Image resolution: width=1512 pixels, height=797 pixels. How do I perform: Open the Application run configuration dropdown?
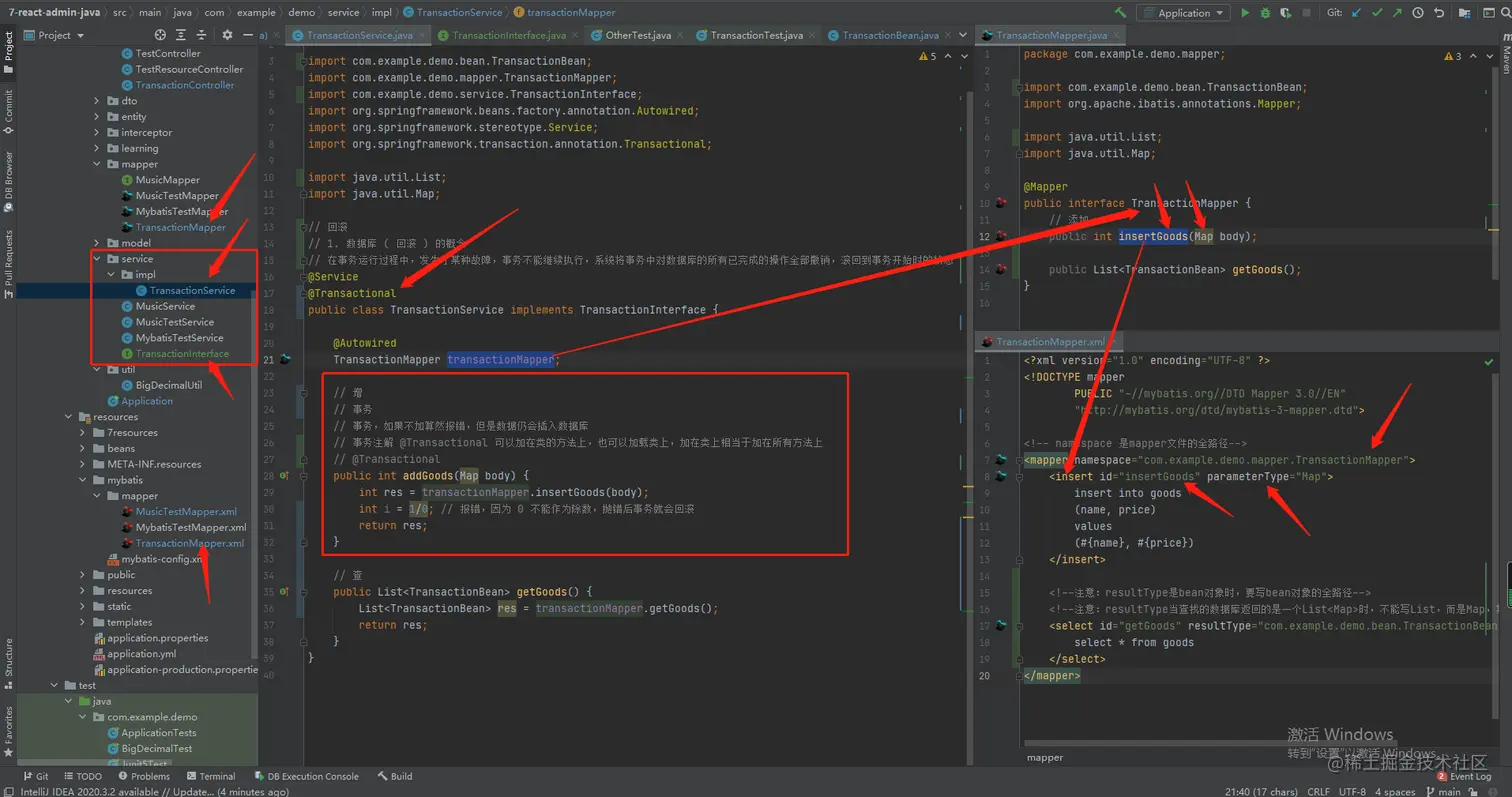[1184, 13]
